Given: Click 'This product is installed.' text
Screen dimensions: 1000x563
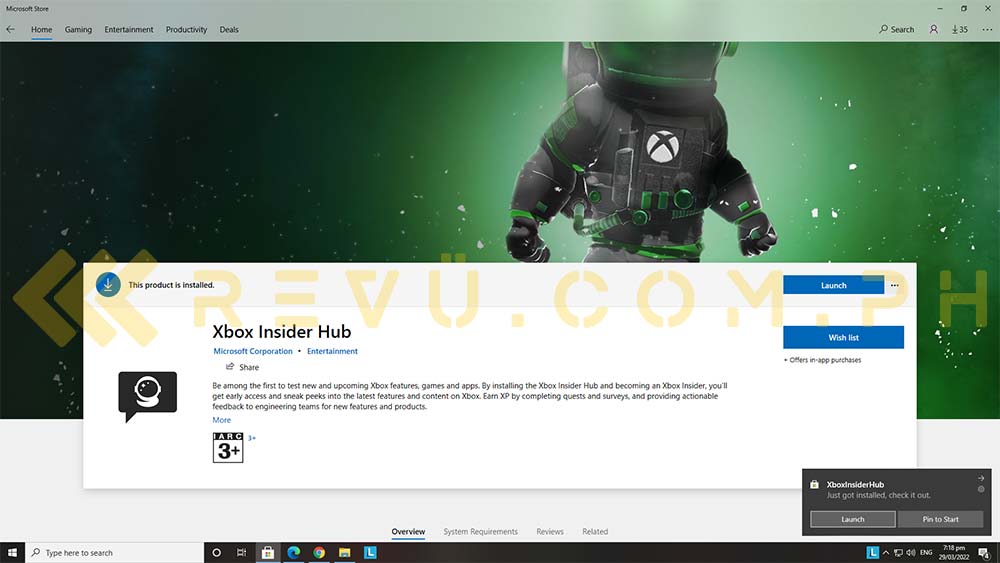Looking at the screenshot, I should 171,285.
